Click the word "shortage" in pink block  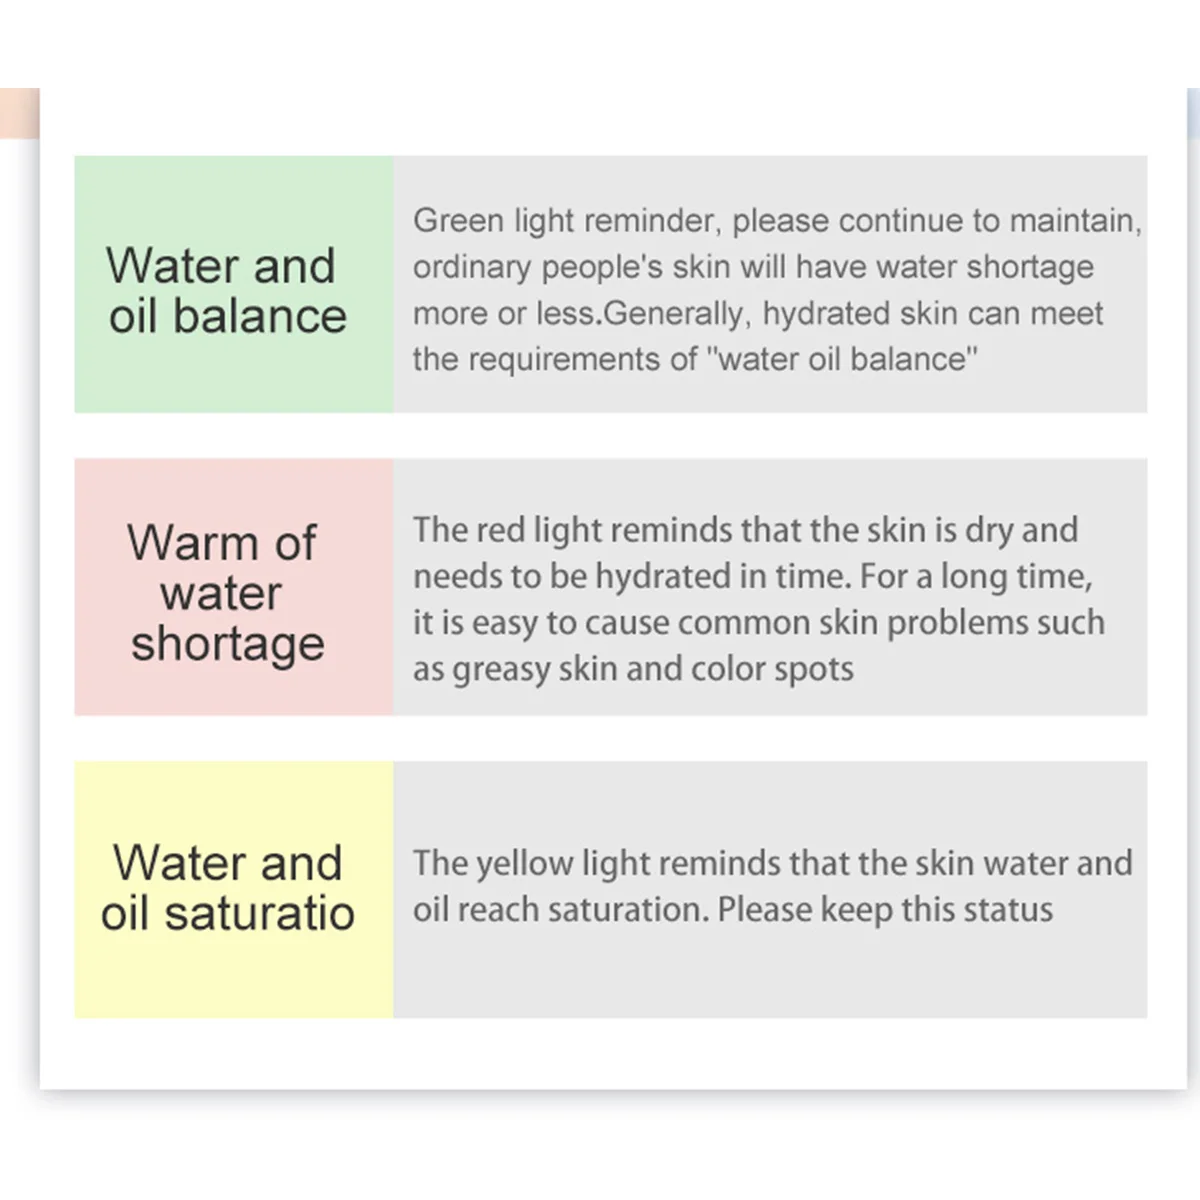click(x=228, y=643)
